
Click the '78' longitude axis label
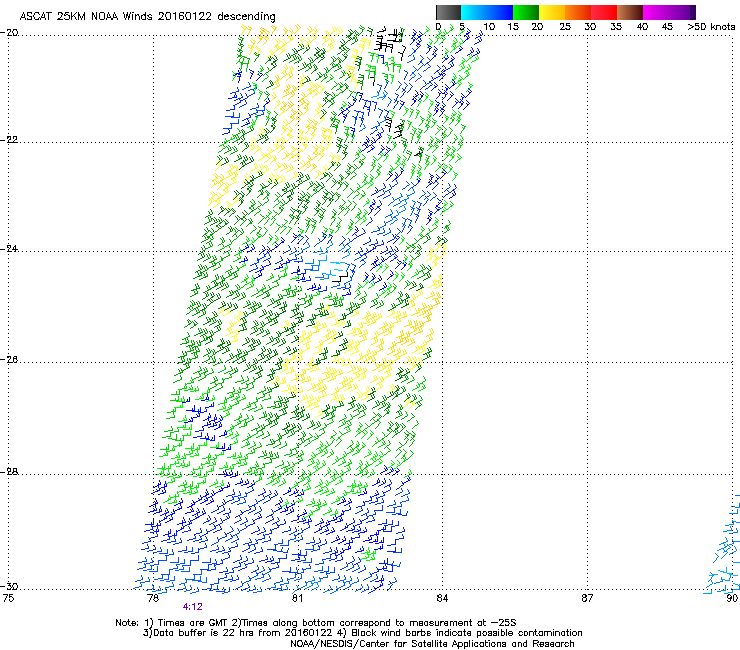(x=153, y=598)
